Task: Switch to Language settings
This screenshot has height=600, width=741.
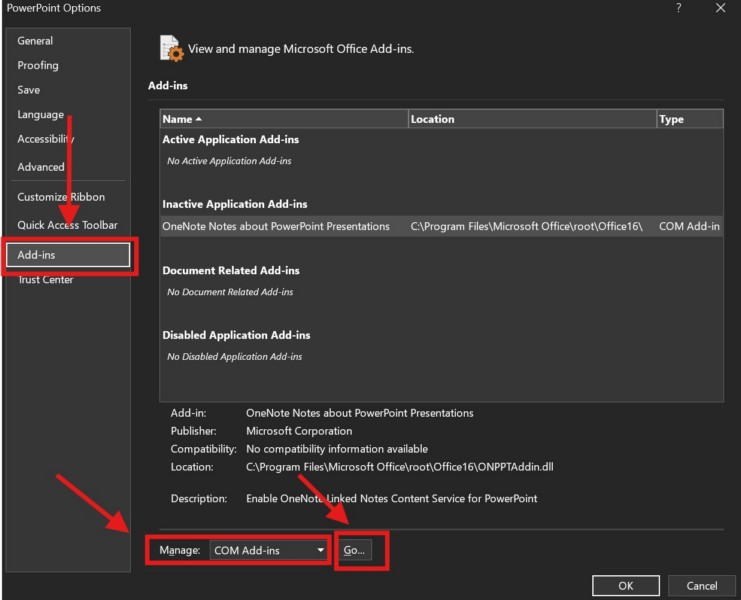Action: [40, 115]
